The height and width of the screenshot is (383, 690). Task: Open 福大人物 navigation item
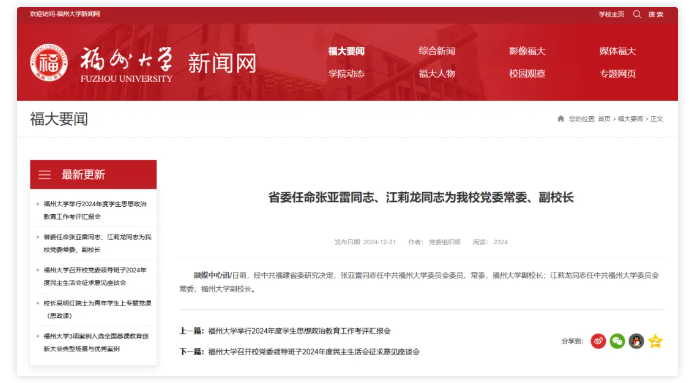437,74
